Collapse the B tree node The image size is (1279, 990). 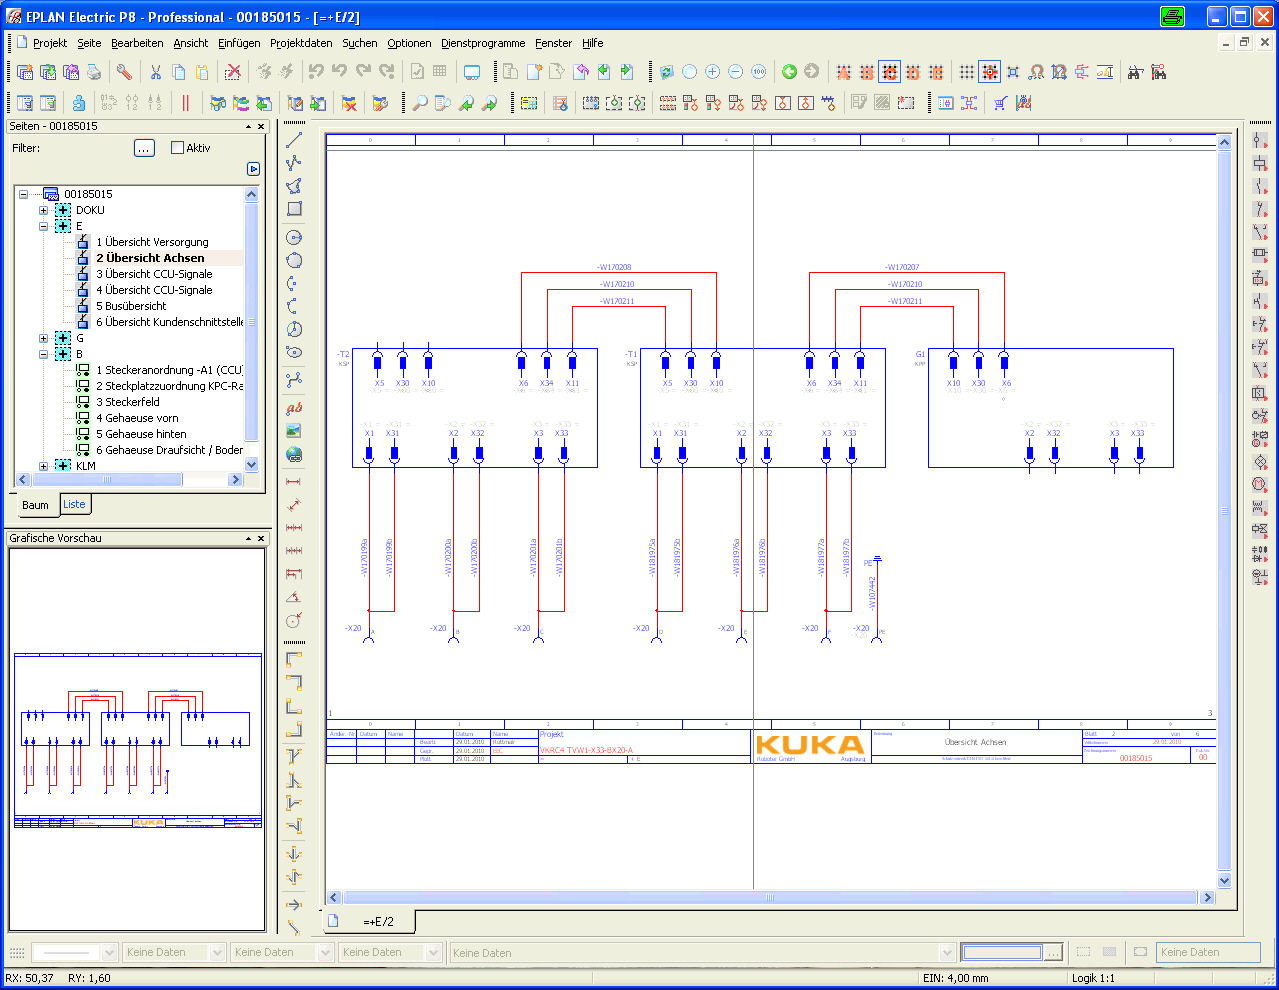(43, 354)
